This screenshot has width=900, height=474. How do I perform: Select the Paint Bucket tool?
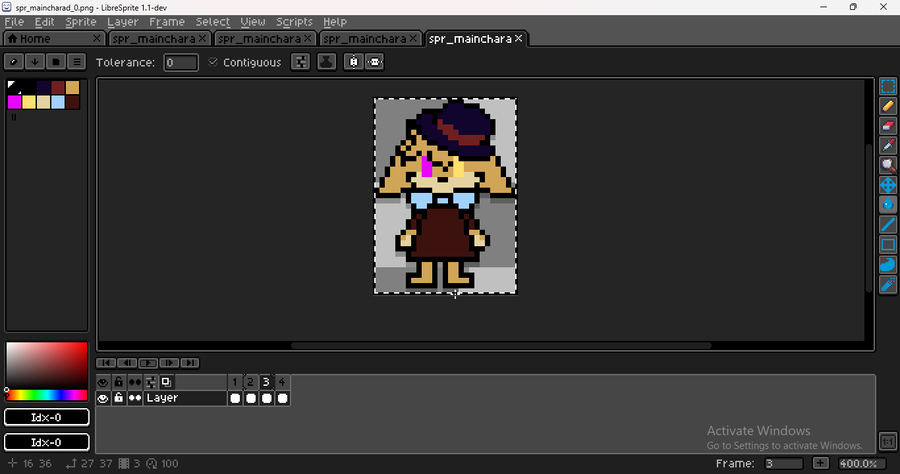888,205
